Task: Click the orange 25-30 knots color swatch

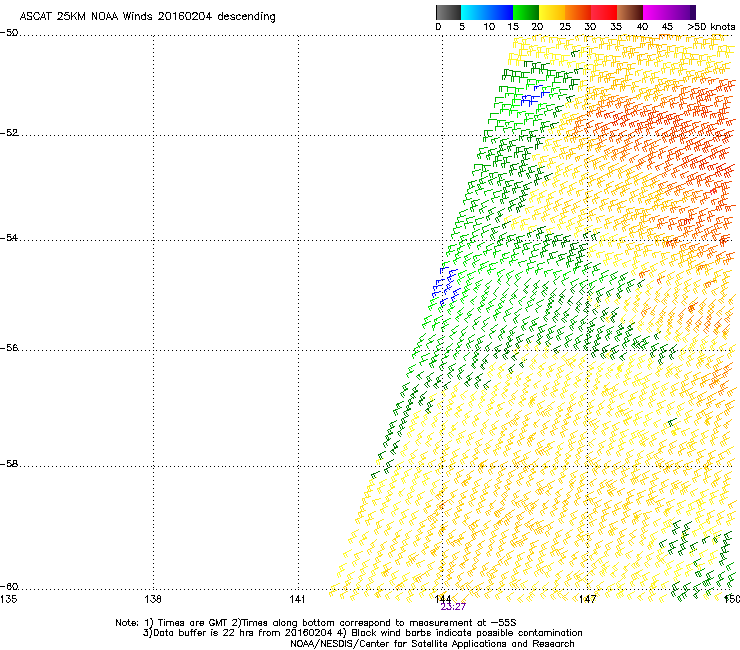Action: click(x=578, y=12)
